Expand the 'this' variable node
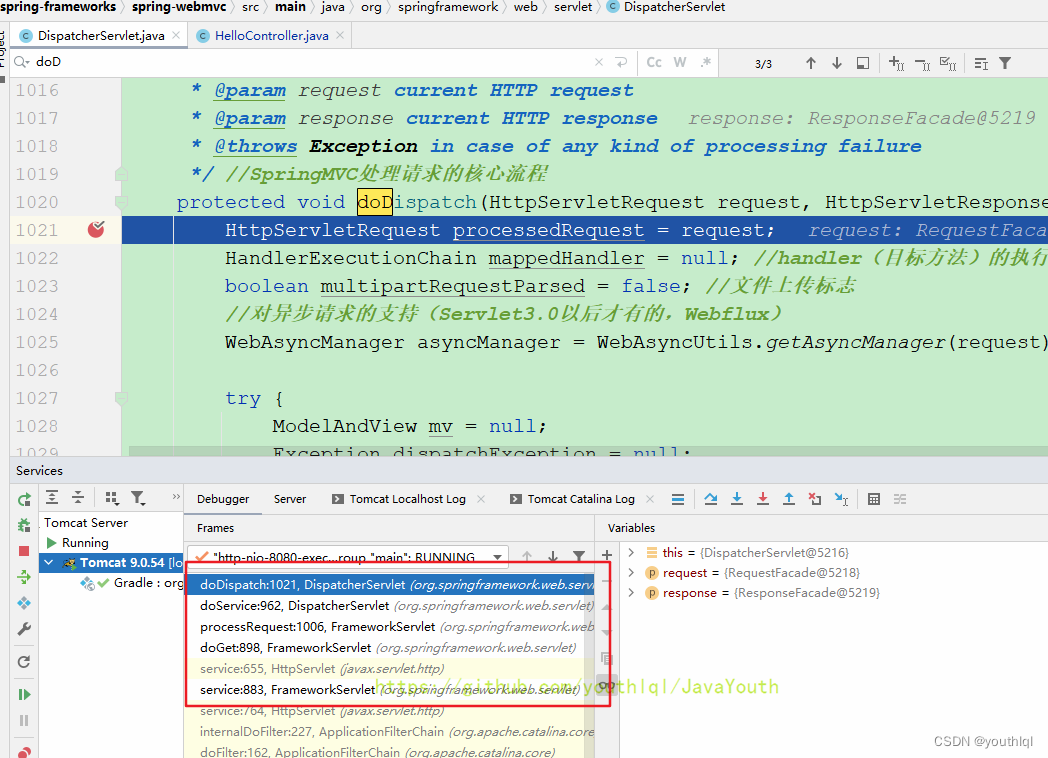This screenshot has width=1048, height=758. click(631, 552)
